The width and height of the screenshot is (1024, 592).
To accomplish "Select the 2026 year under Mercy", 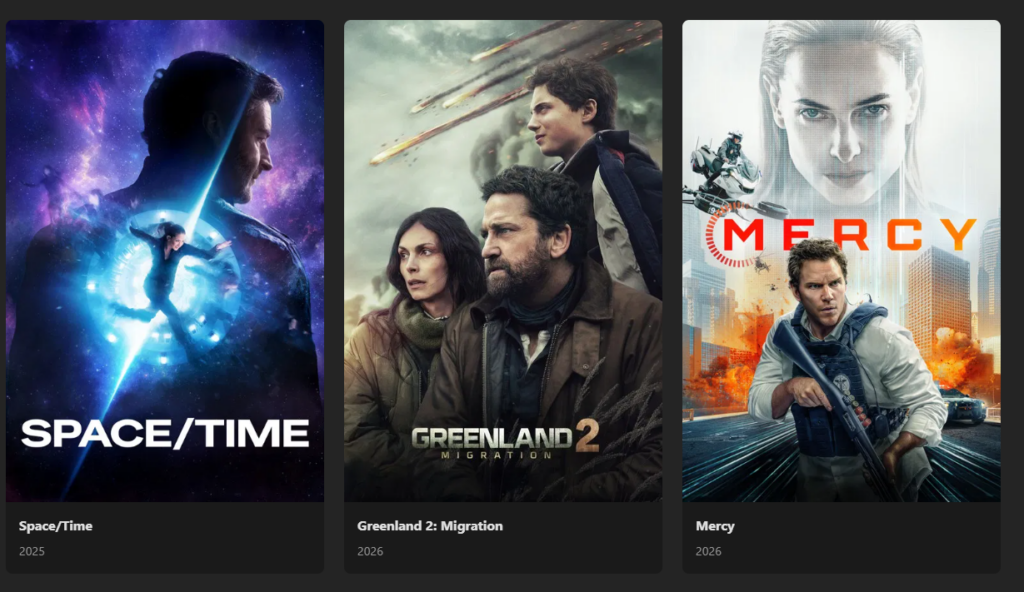I will coord(708,551).
